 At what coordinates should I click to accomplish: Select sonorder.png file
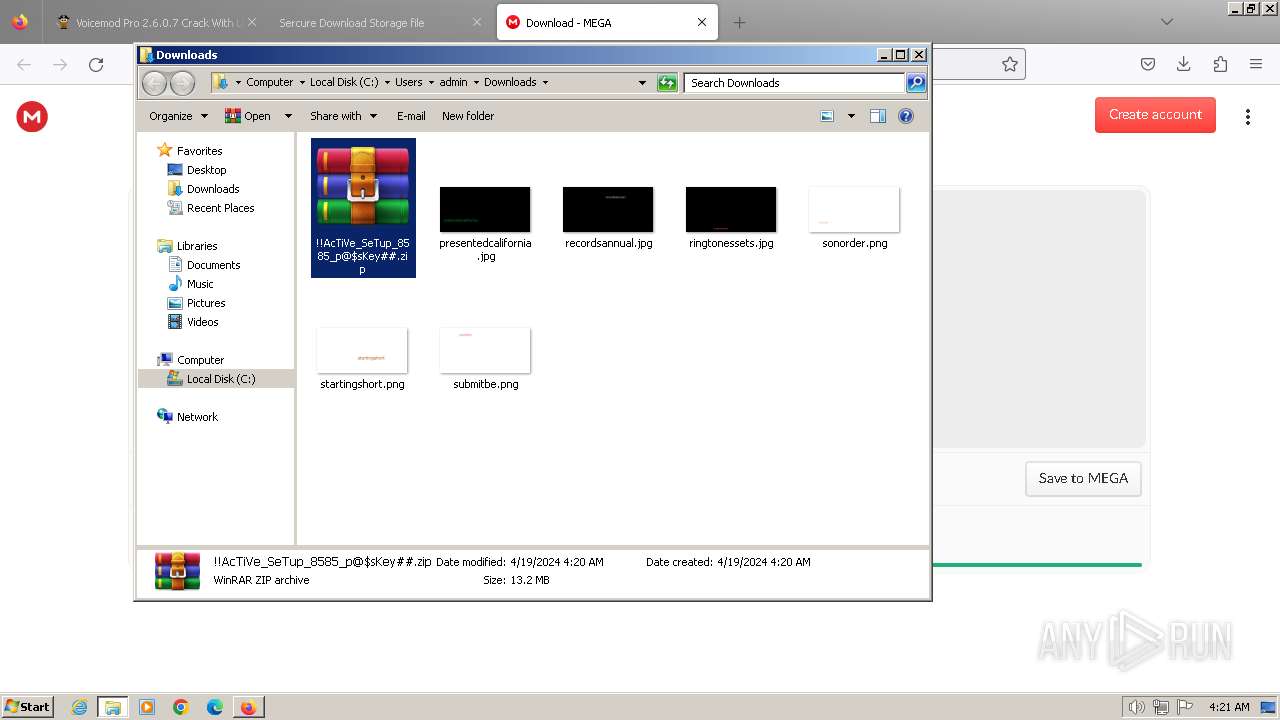point(854,218)
